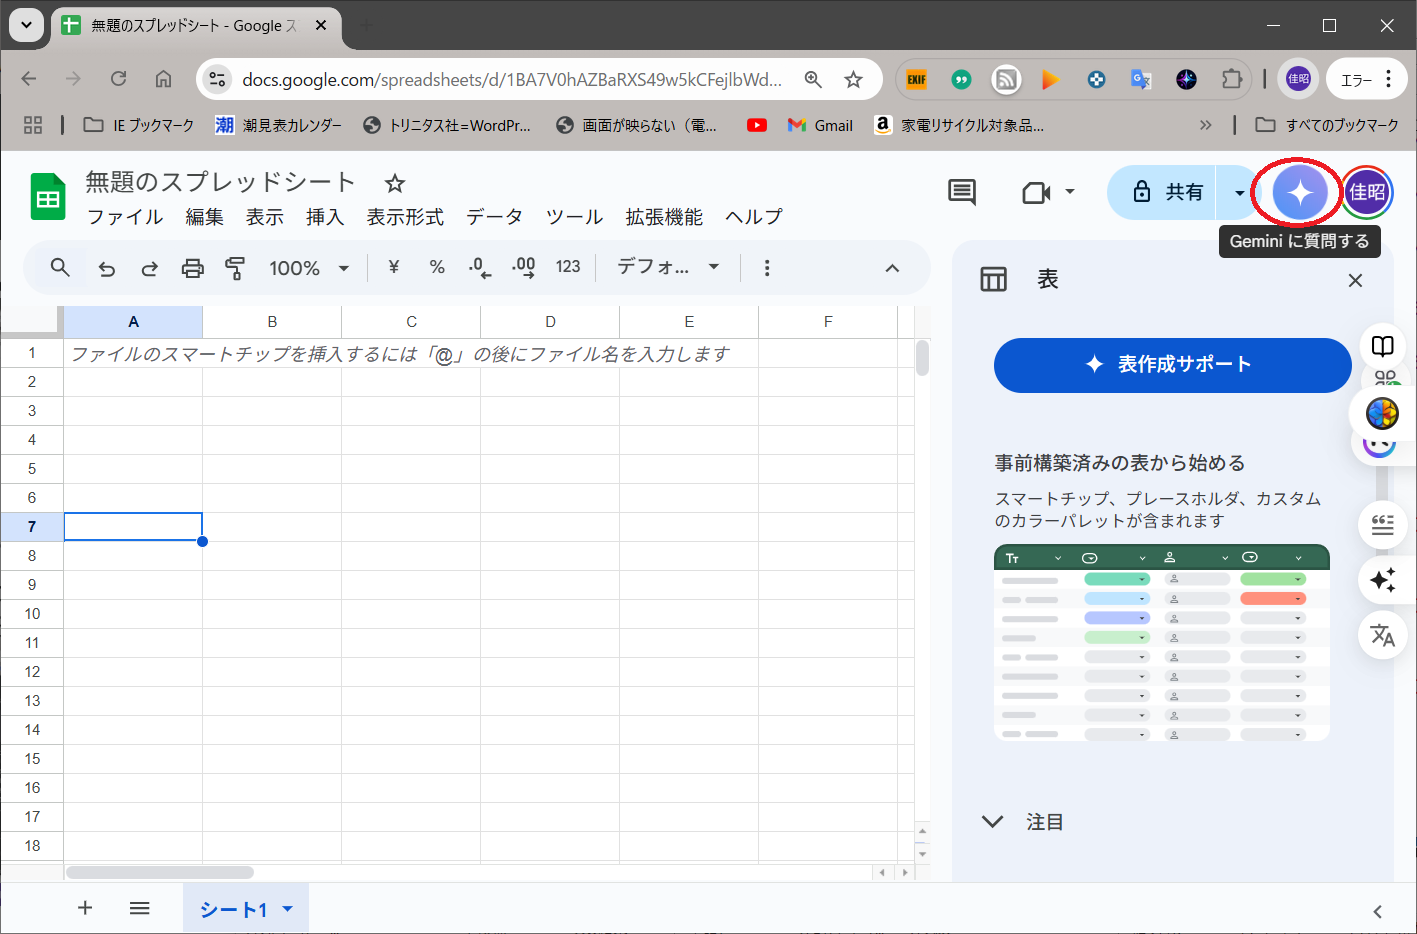Open the Google Sheets home logo
The image size is (1417, 934).
tap(48, 196)
